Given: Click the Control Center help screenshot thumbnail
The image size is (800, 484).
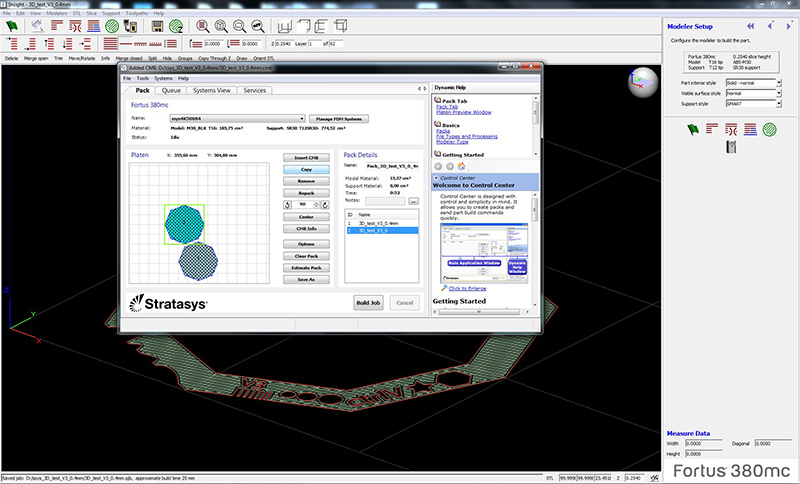Looking at the screenshot, I should click(484, 253).
